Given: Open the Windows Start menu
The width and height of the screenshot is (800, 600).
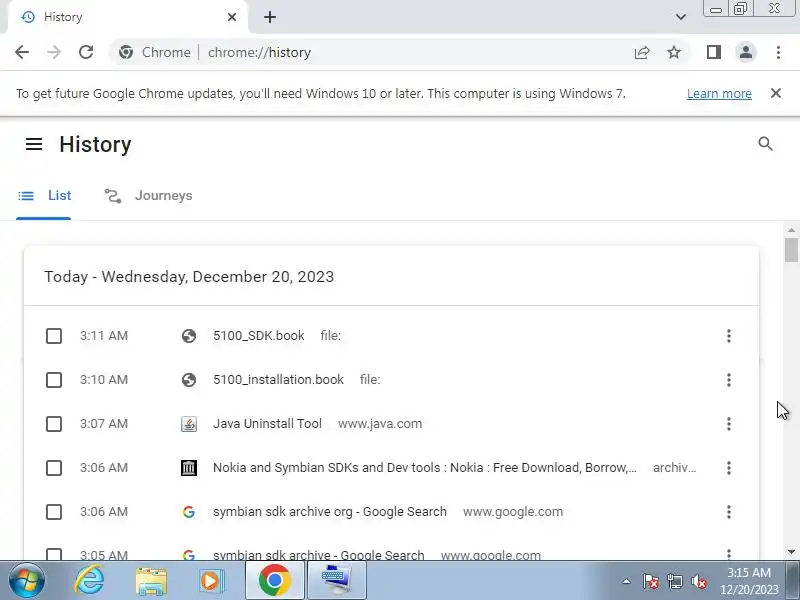Looking at the screenshot, I should tap(26, 580).
